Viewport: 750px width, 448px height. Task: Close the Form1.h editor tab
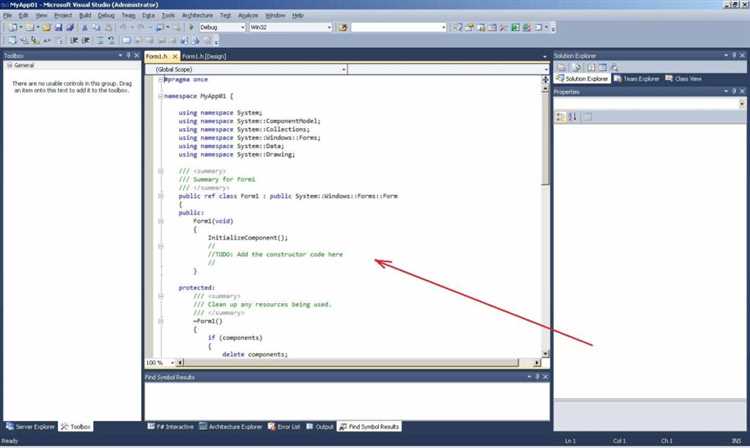pyautogui.click(x=175, y=56)
